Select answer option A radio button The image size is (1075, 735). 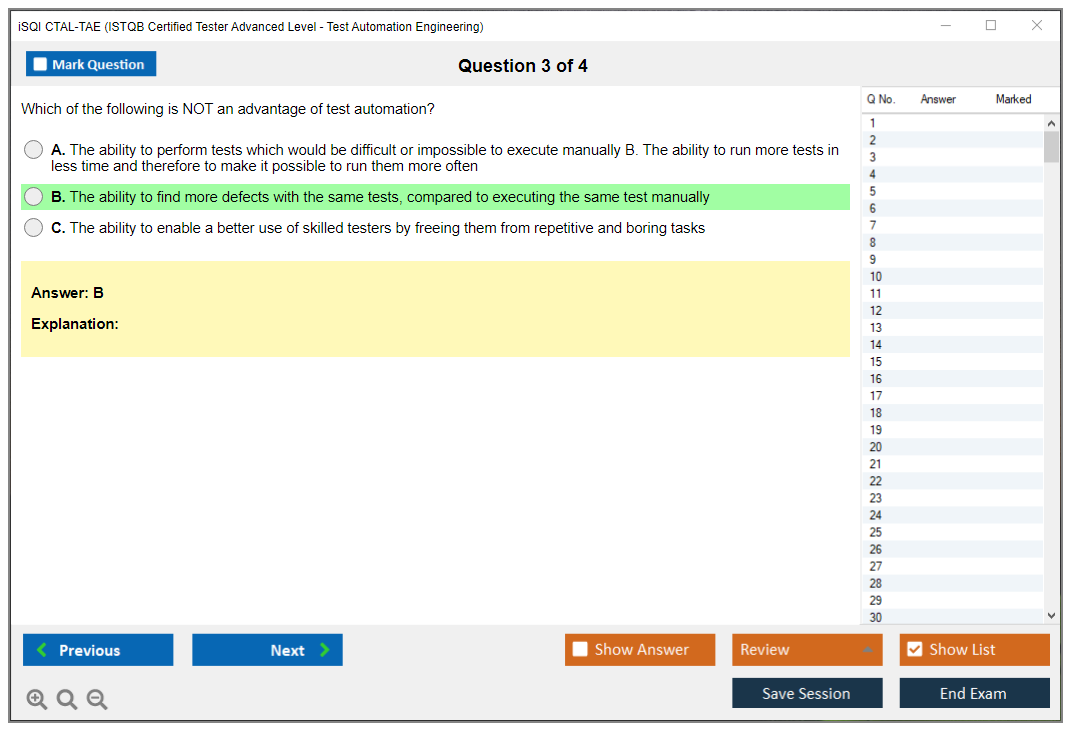[34, 150]
